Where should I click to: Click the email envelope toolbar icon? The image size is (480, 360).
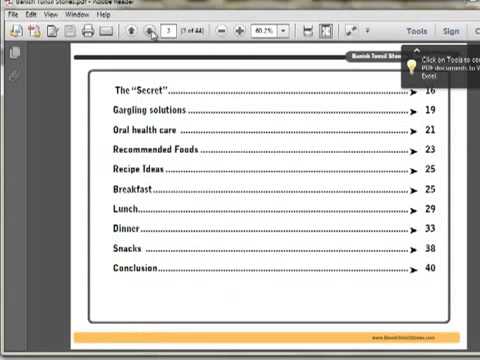(106, 31)
